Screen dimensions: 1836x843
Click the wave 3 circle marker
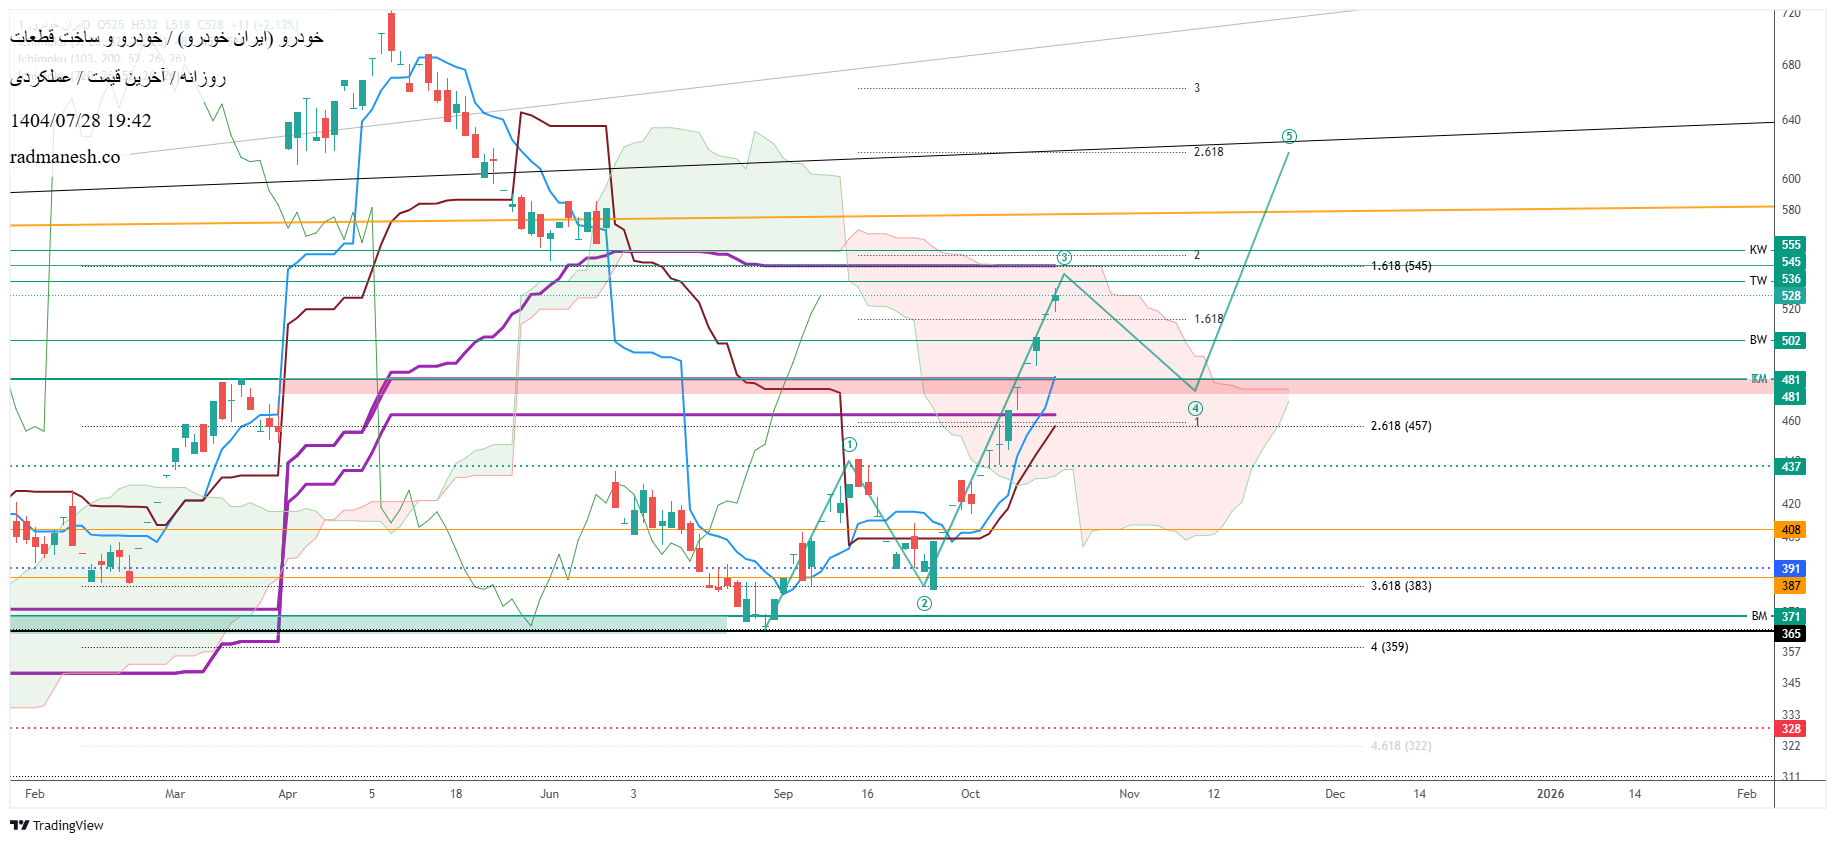(1064, 258)
